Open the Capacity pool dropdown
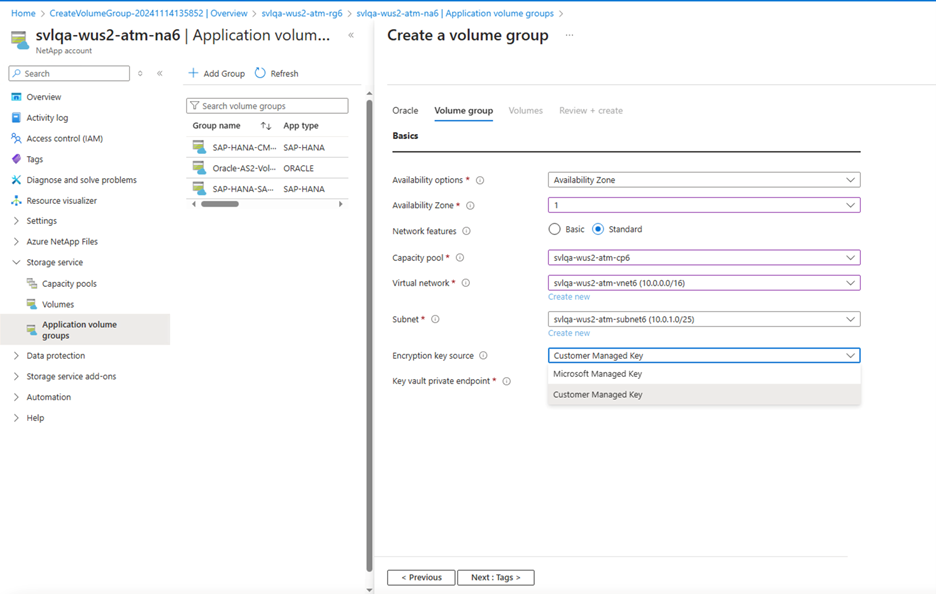Image resolution: width=936 pixels, height=594 pixels. (x=704, y=258)
